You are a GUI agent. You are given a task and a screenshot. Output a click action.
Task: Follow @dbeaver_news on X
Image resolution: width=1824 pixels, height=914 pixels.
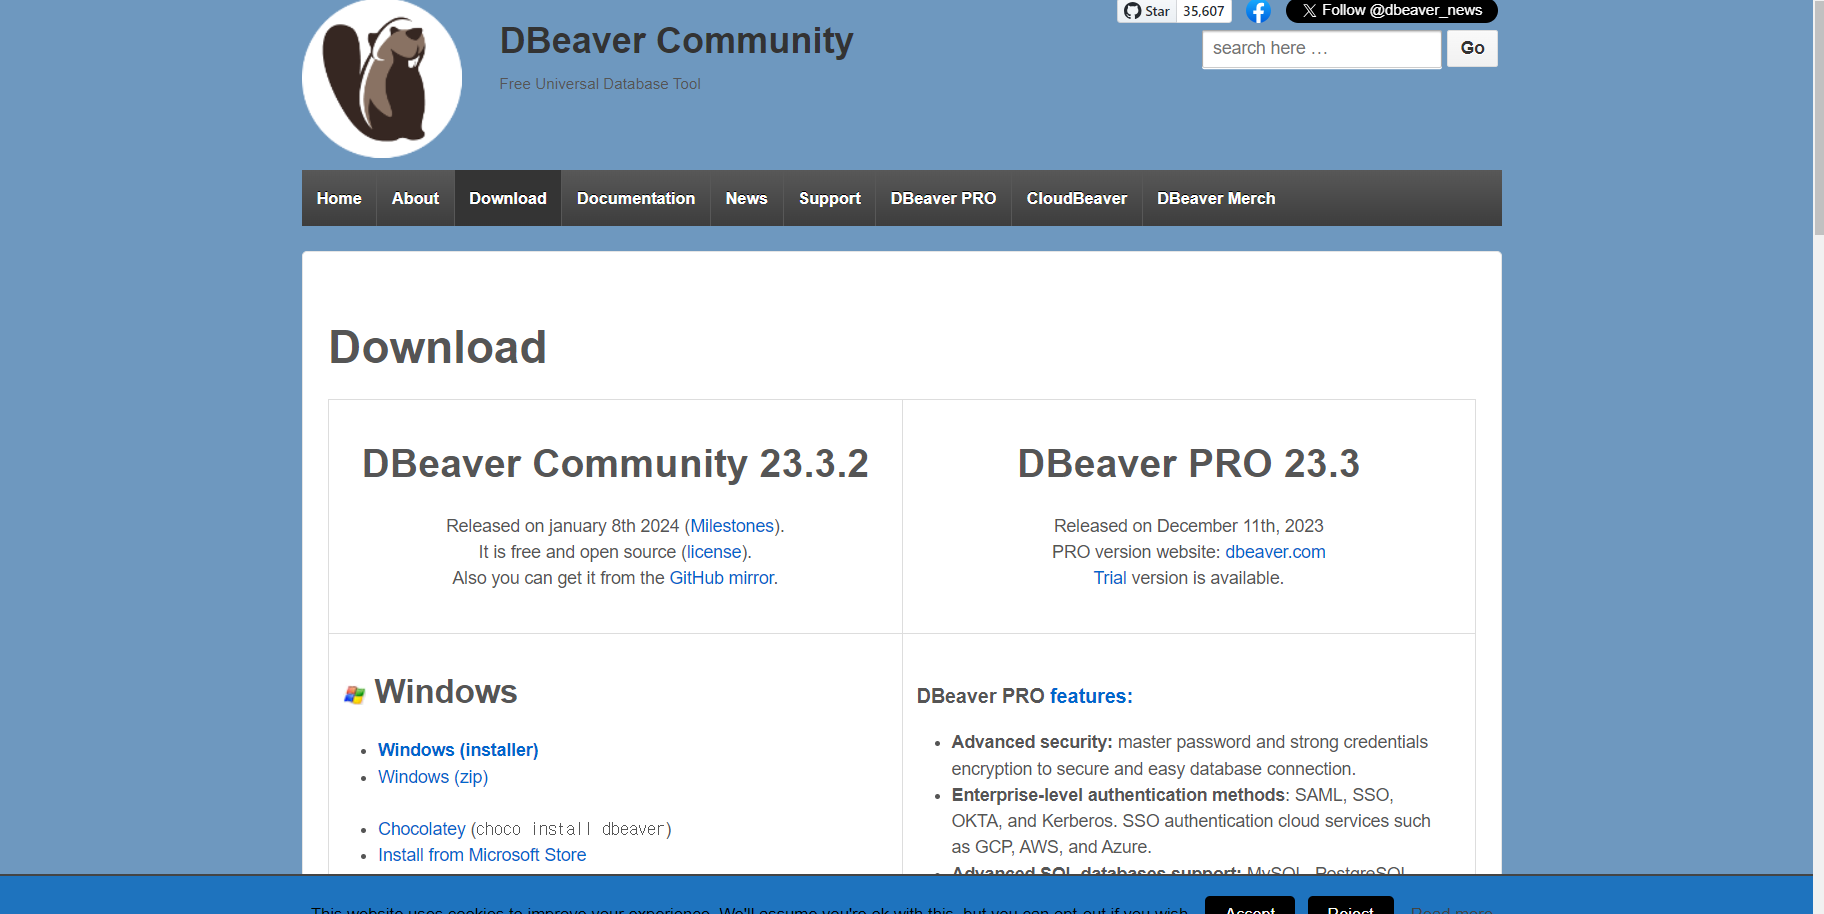(1392, 11)
